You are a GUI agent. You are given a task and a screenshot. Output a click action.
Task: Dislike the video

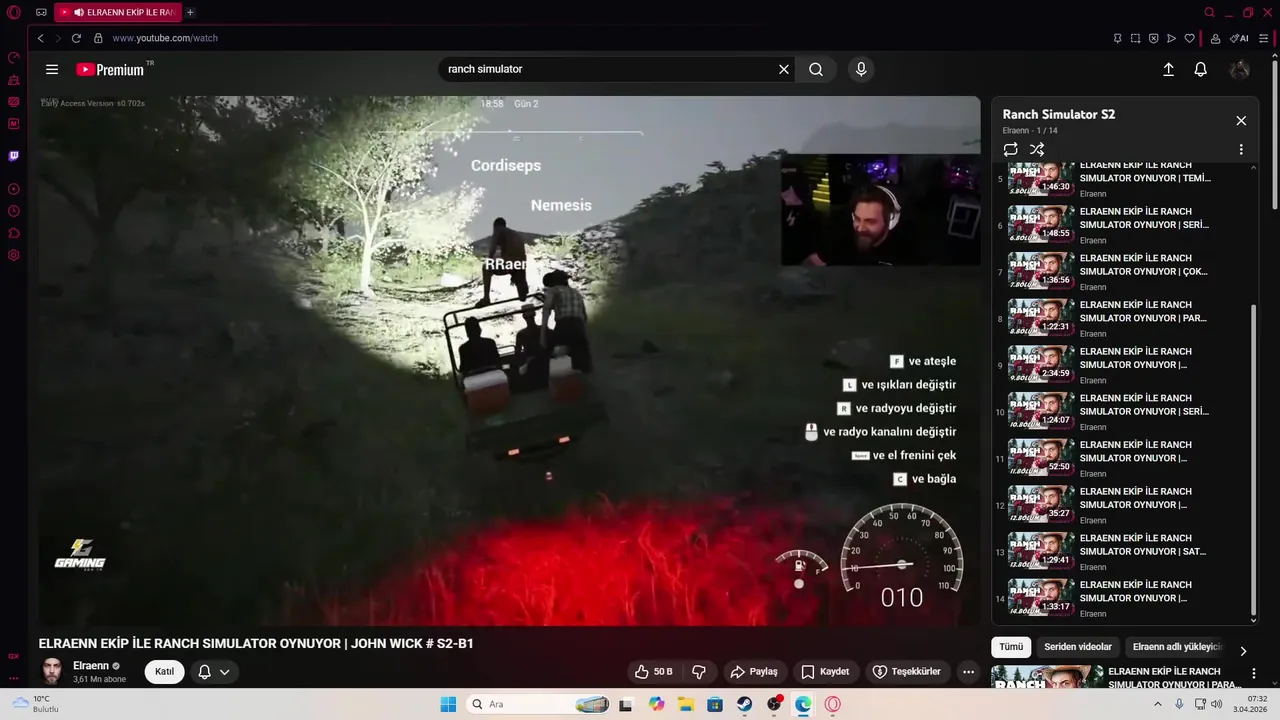tap(699, 671)
